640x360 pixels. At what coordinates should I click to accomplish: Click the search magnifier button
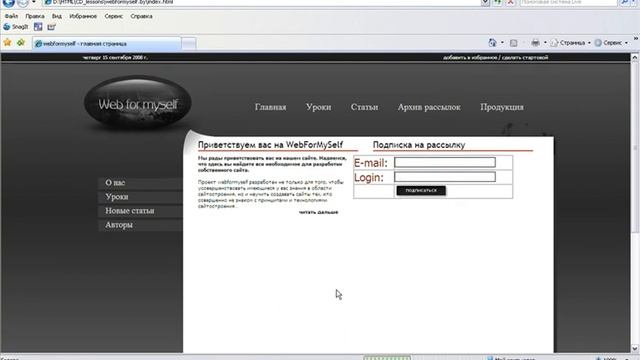624,2
